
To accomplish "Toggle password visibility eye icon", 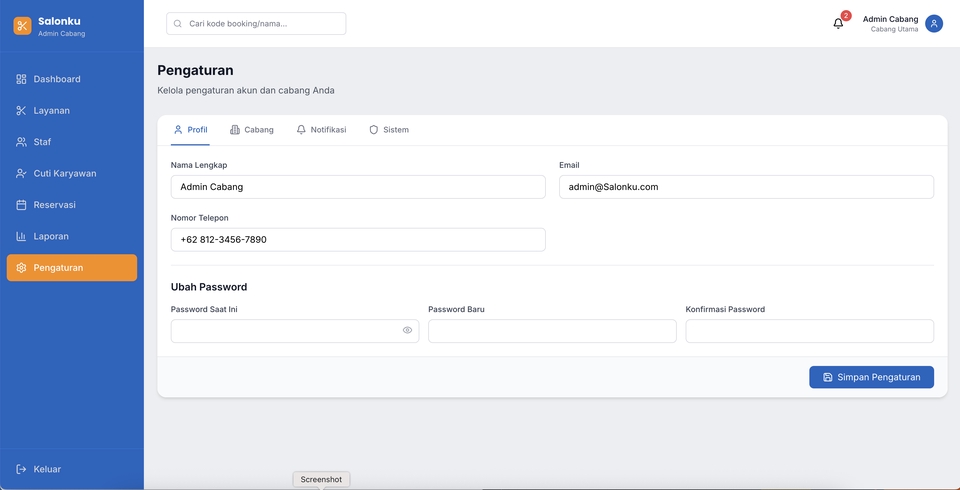I will (x=407, y=330).
